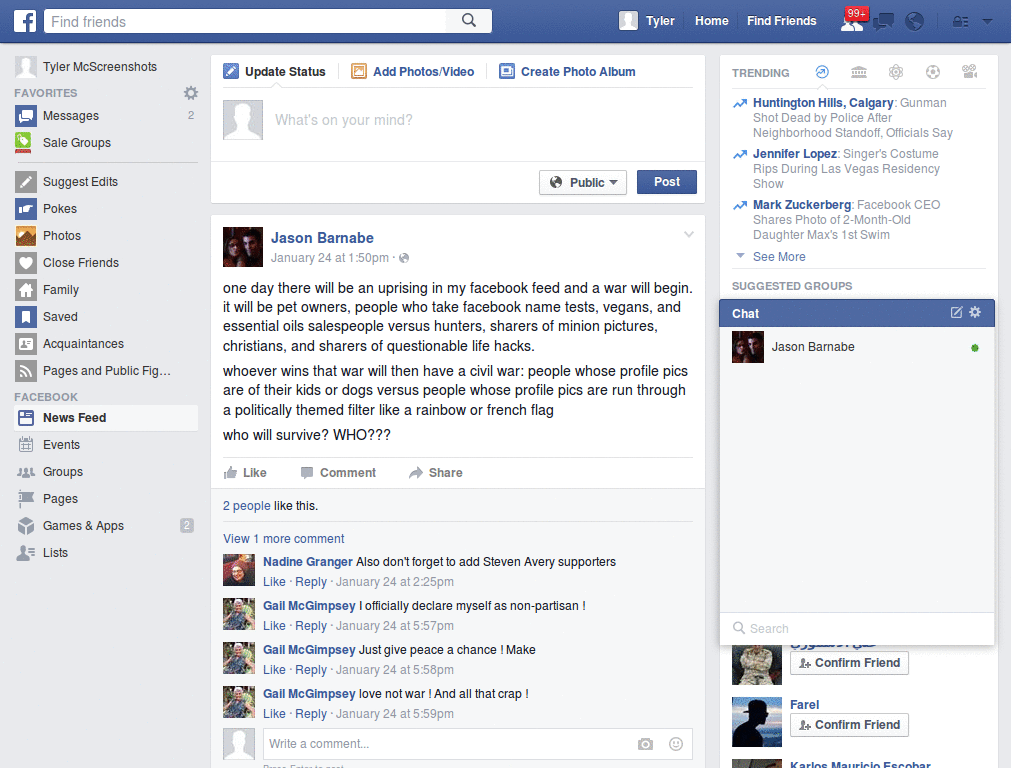The width and height of the screenshot is (1024, 768).
Task: Expand the account menu arrow in top bar
Action: pos(987,22)
